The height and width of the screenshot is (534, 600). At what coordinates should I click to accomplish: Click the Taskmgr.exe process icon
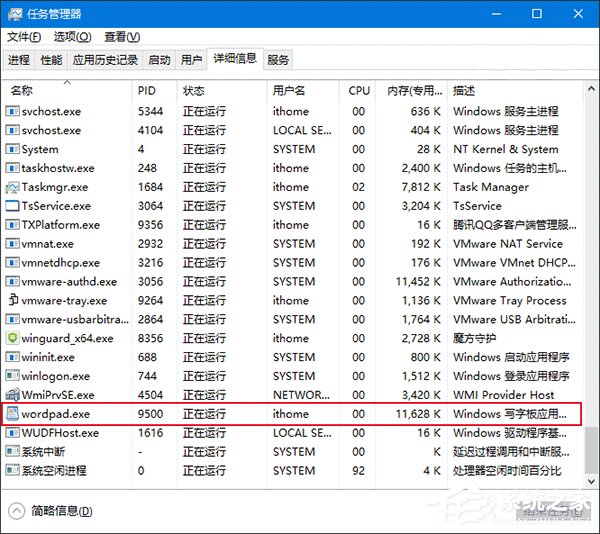12,187
